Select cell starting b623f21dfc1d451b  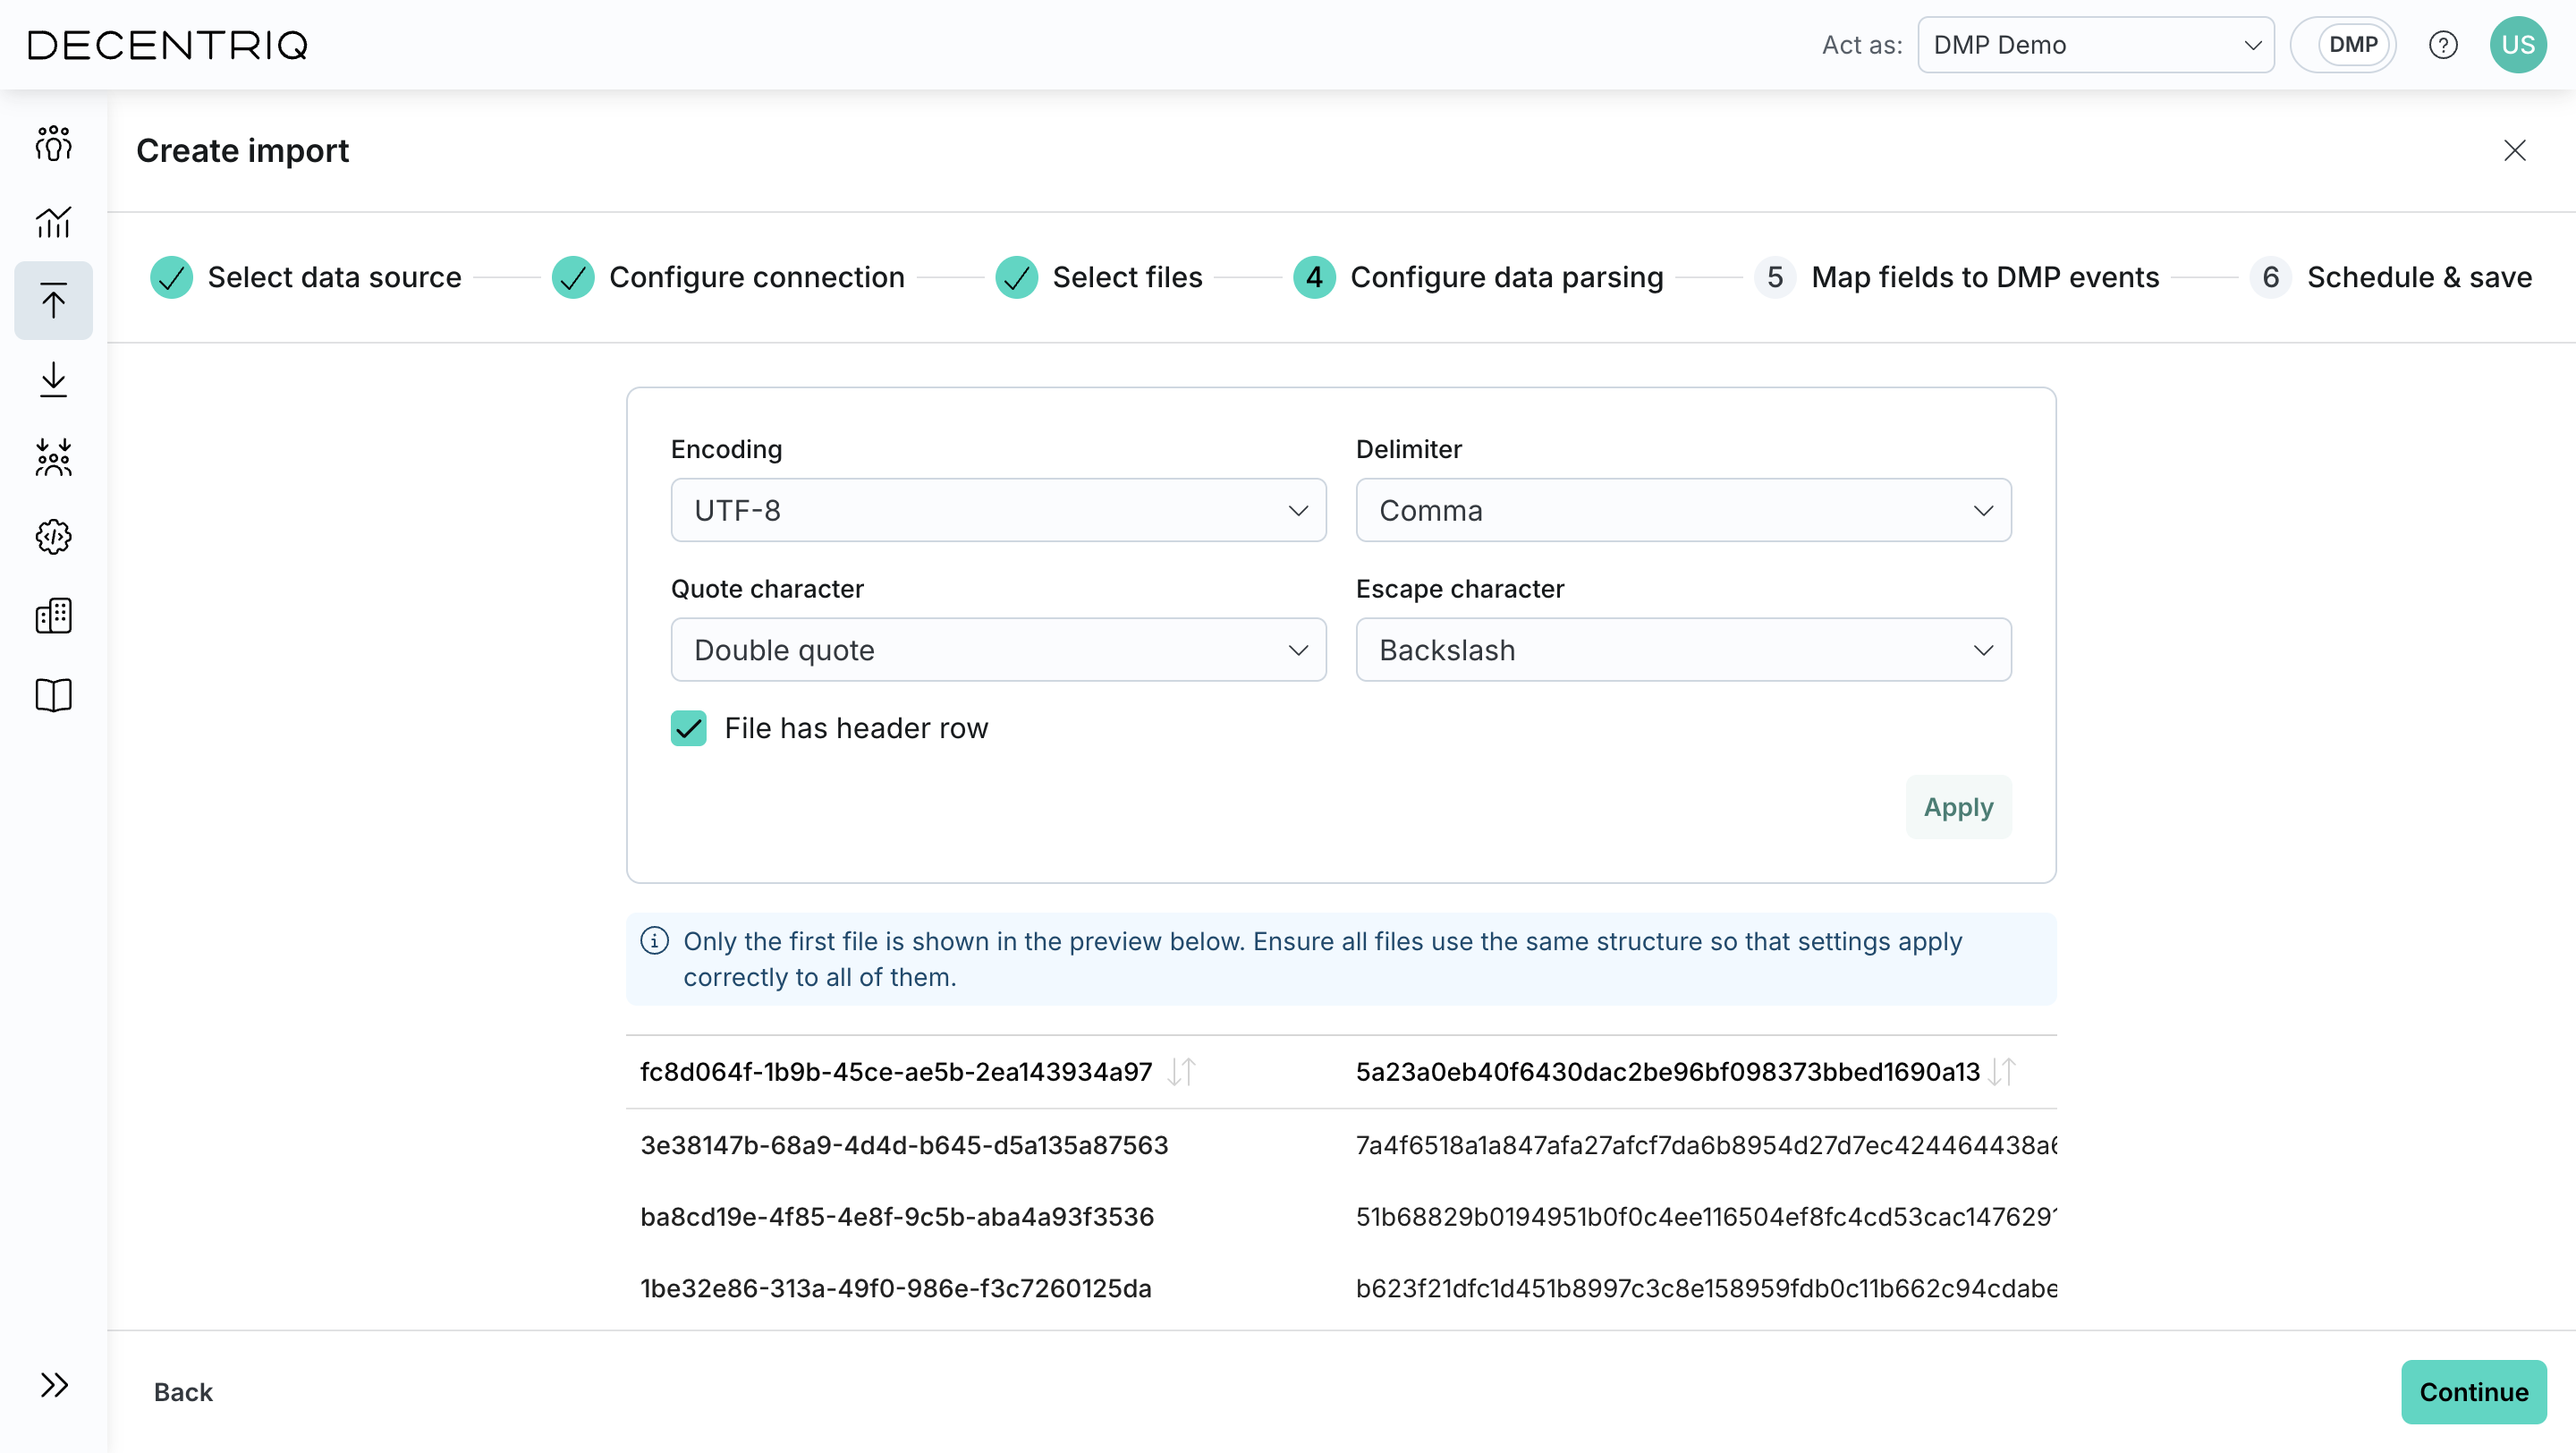[1706, 1288]
